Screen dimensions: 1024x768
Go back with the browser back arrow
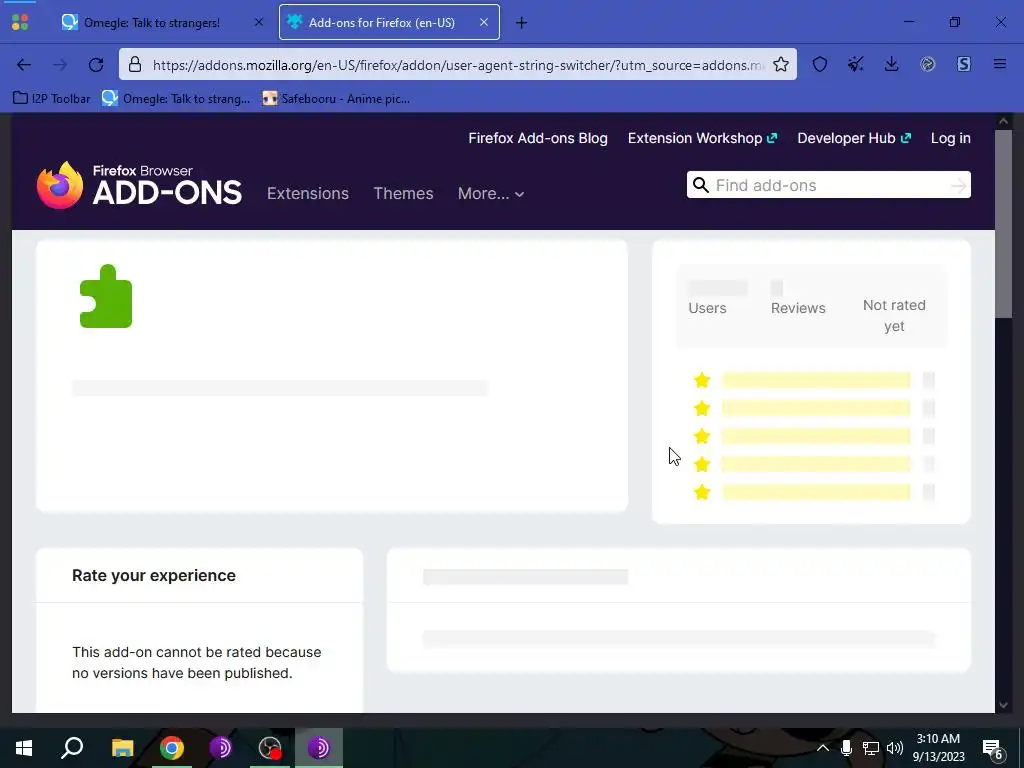tap(24, 65)
